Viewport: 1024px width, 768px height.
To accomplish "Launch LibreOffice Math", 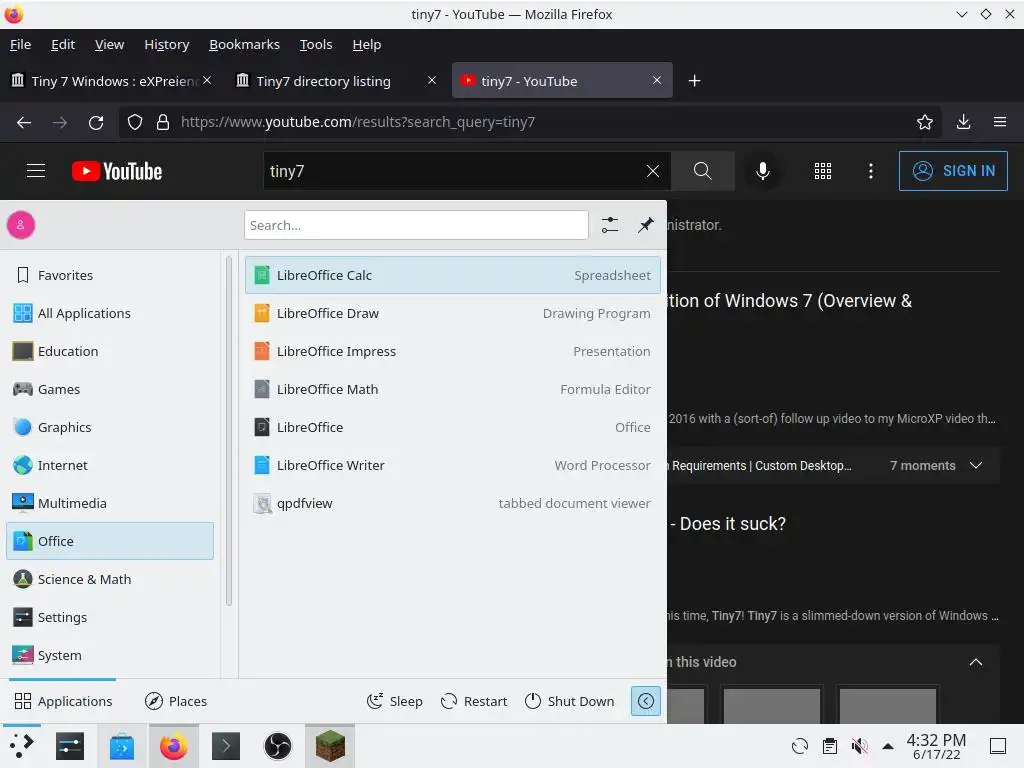I will click(453, 389).
